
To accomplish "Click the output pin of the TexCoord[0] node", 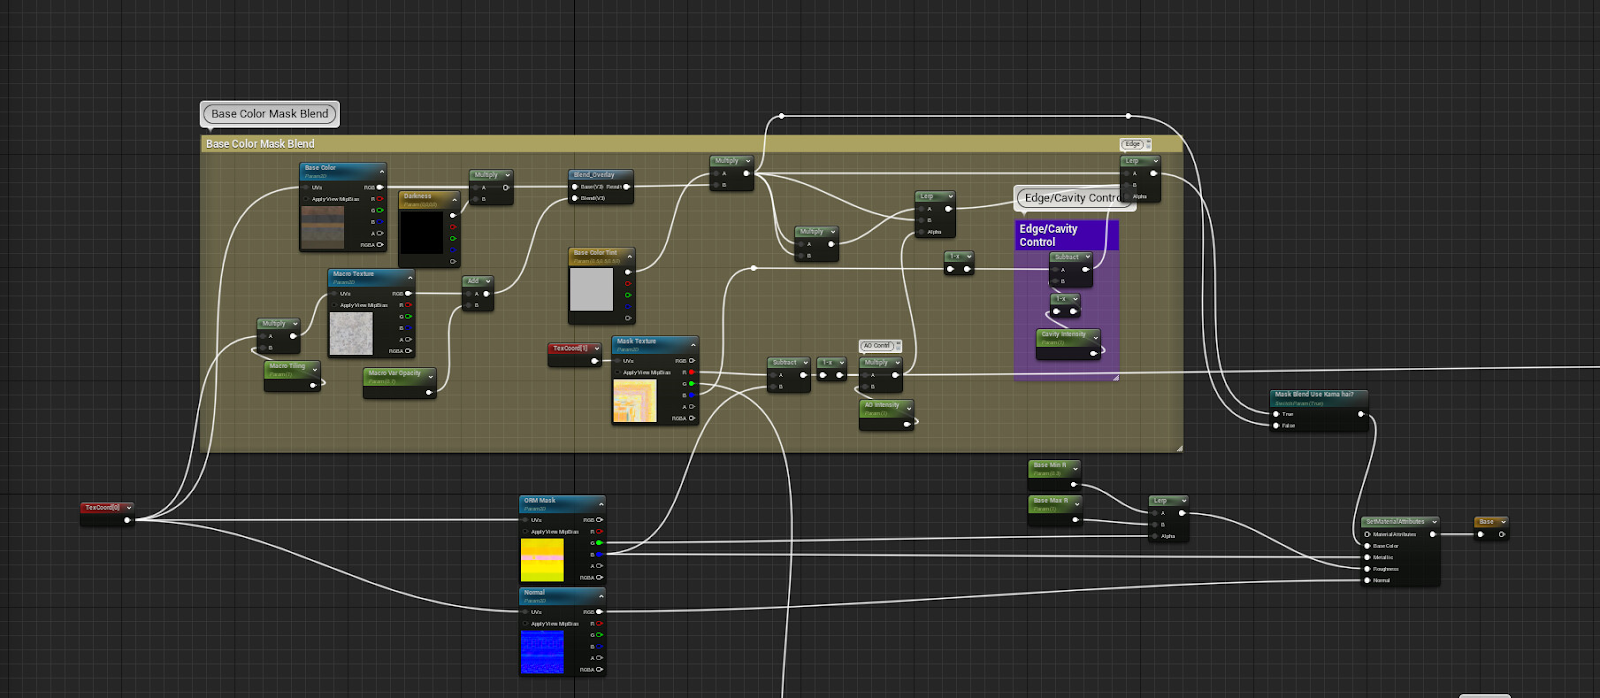I will [x=127, y=520].
